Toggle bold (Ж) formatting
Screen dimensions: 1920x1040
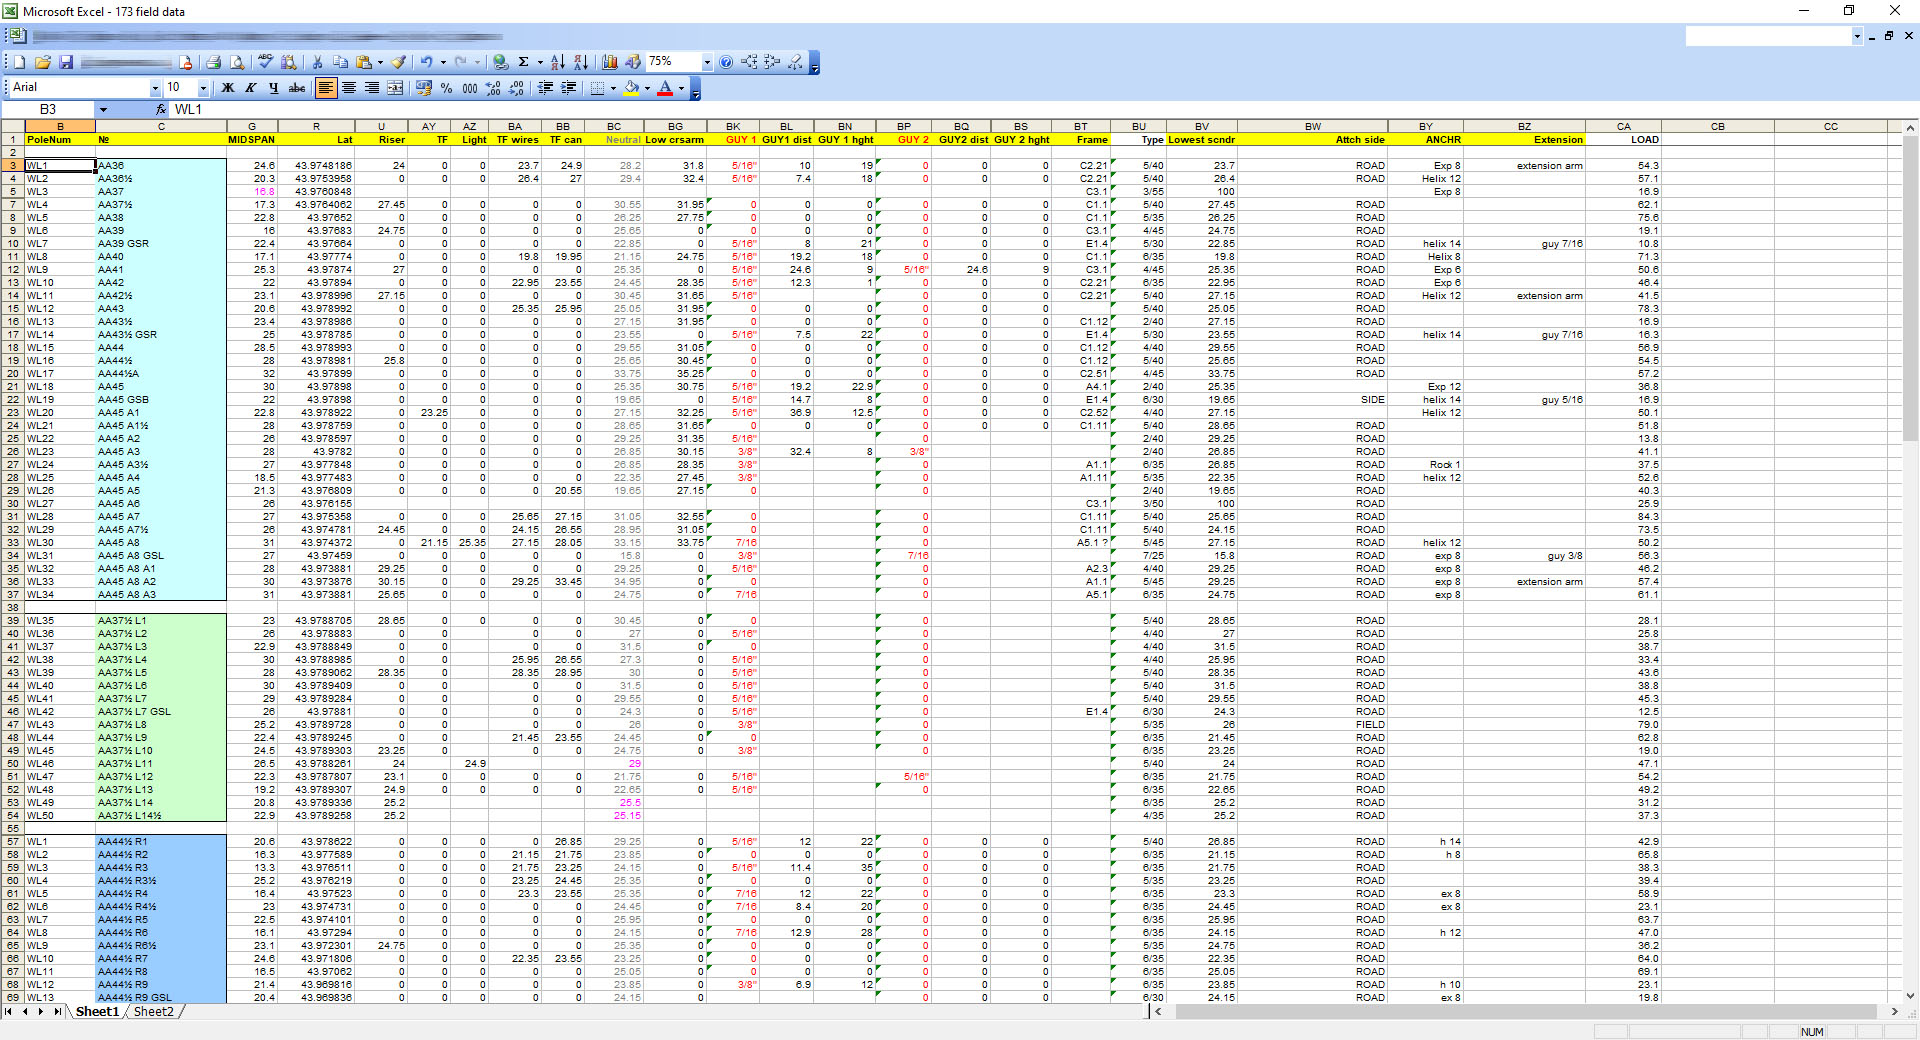pyautogui.click(x=228, y=88)
